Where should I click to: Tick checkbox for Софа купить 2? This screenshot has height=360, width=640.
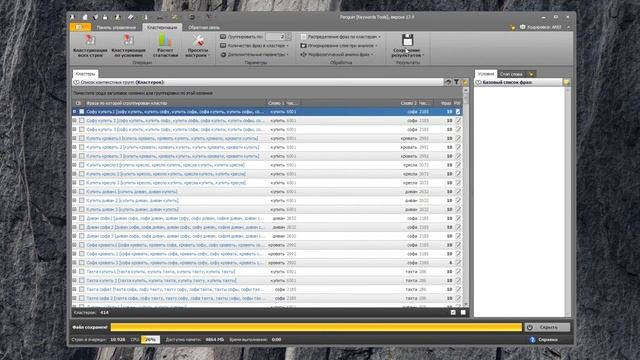point(82,120)
